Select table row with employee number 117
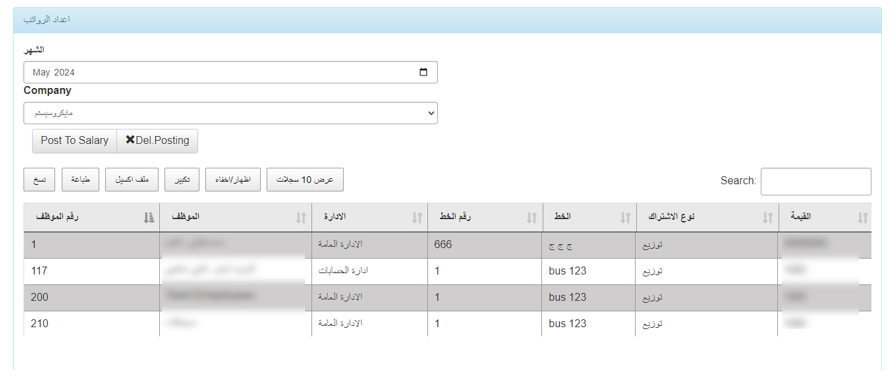Image resolution: width=892 pixels, height=385 pixels. (447, 271)
